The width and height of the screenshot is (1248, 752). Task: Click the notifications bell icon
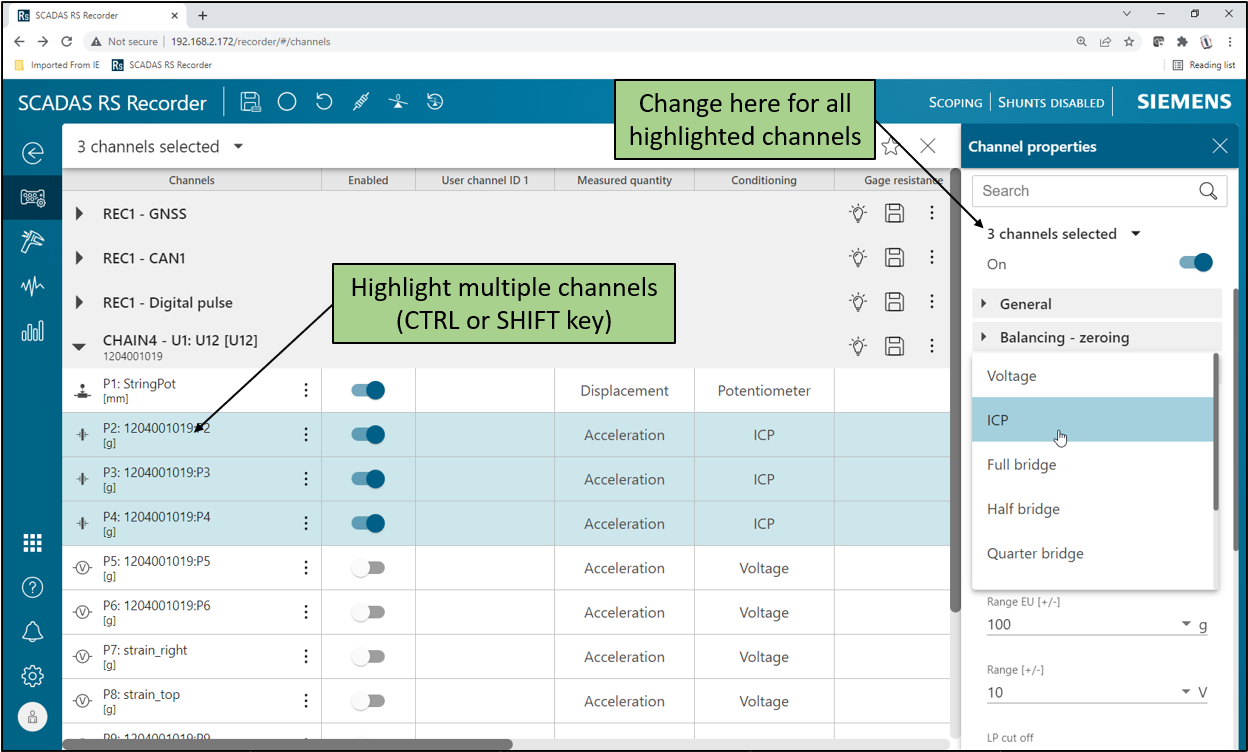[33, 631]
